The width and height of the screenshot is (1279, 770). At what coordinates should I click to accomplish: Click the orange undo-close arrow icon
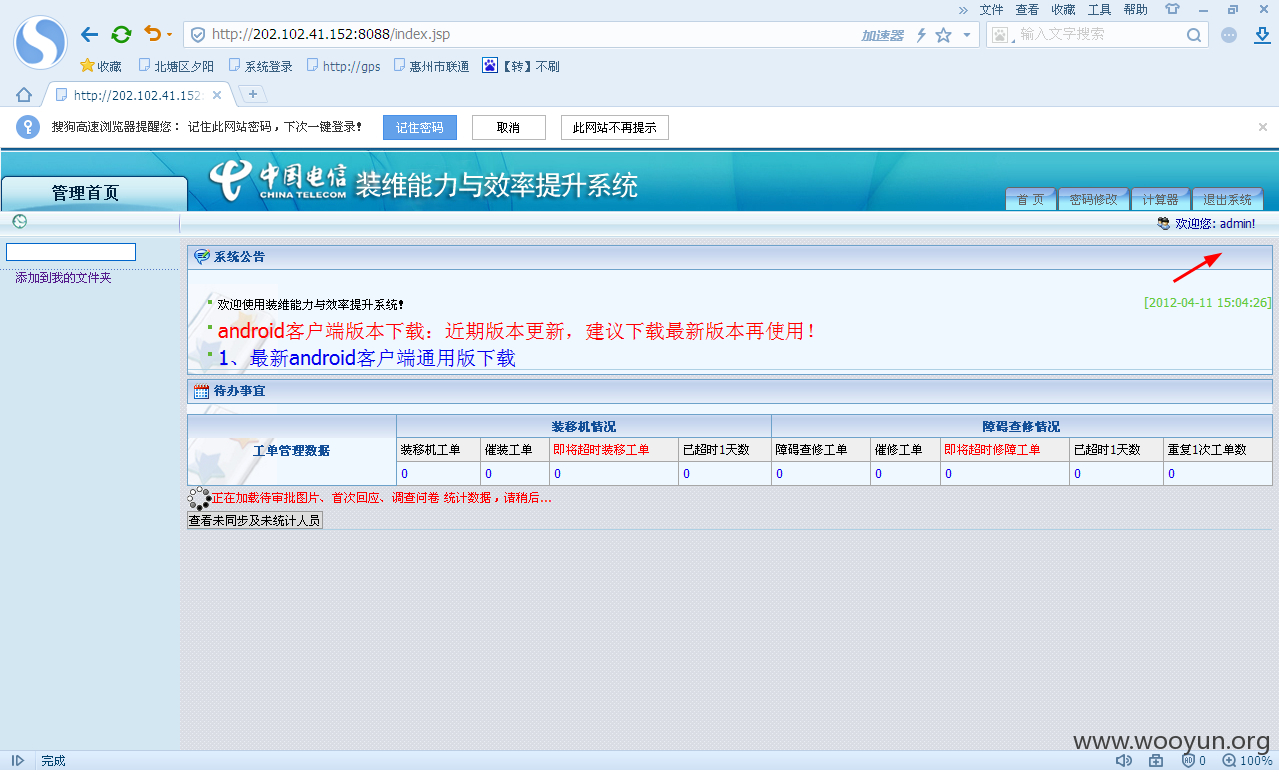152,34
